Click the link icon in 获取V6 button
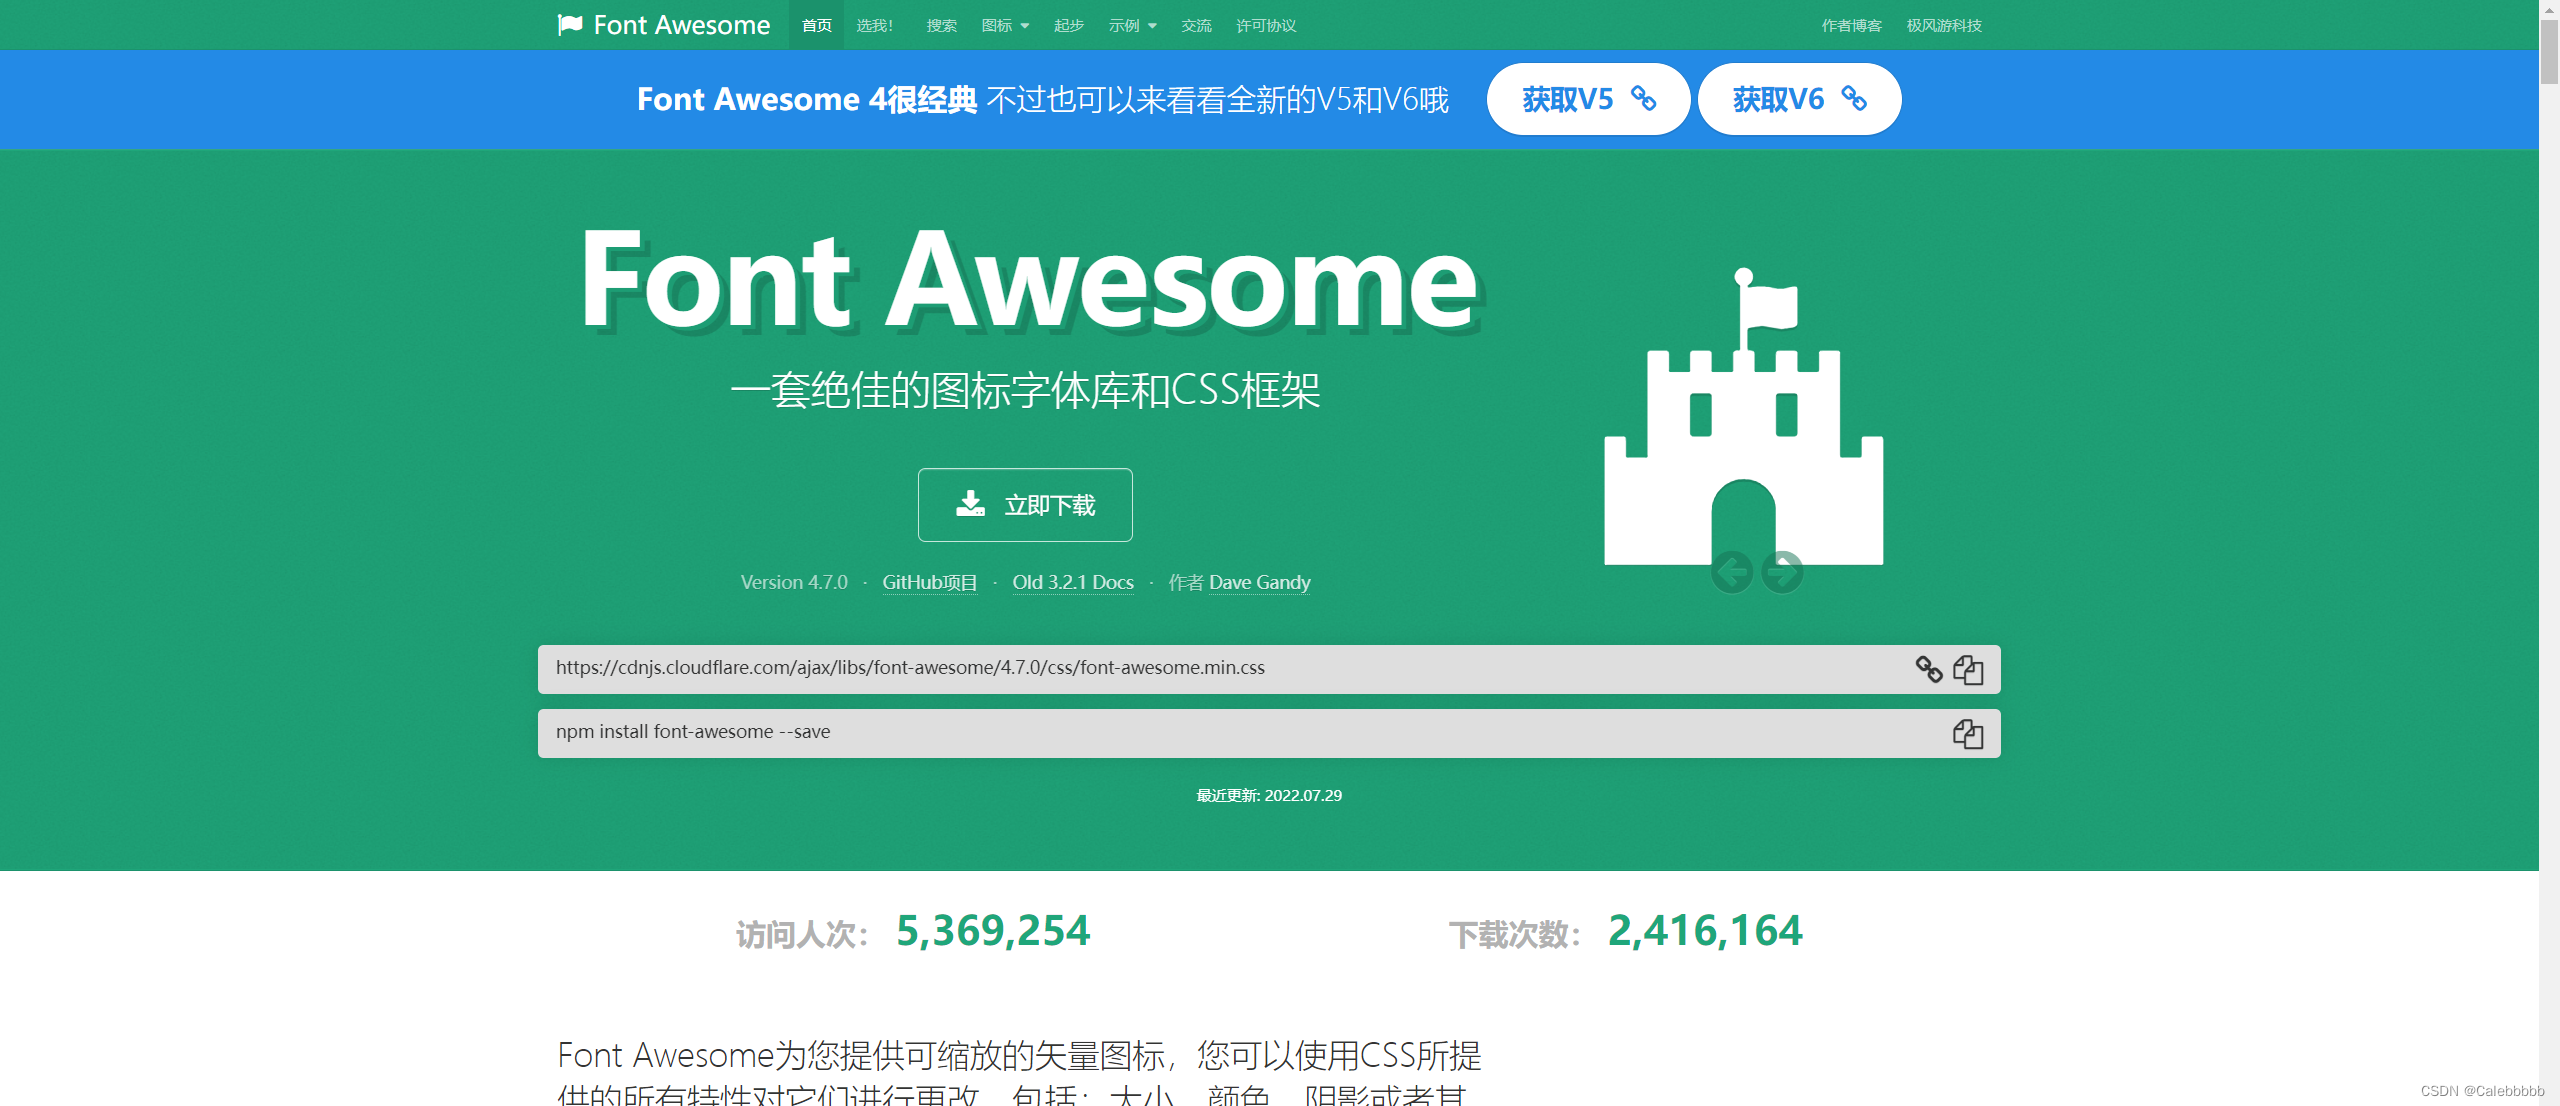2560x1106 pixels. [1854, 98]
